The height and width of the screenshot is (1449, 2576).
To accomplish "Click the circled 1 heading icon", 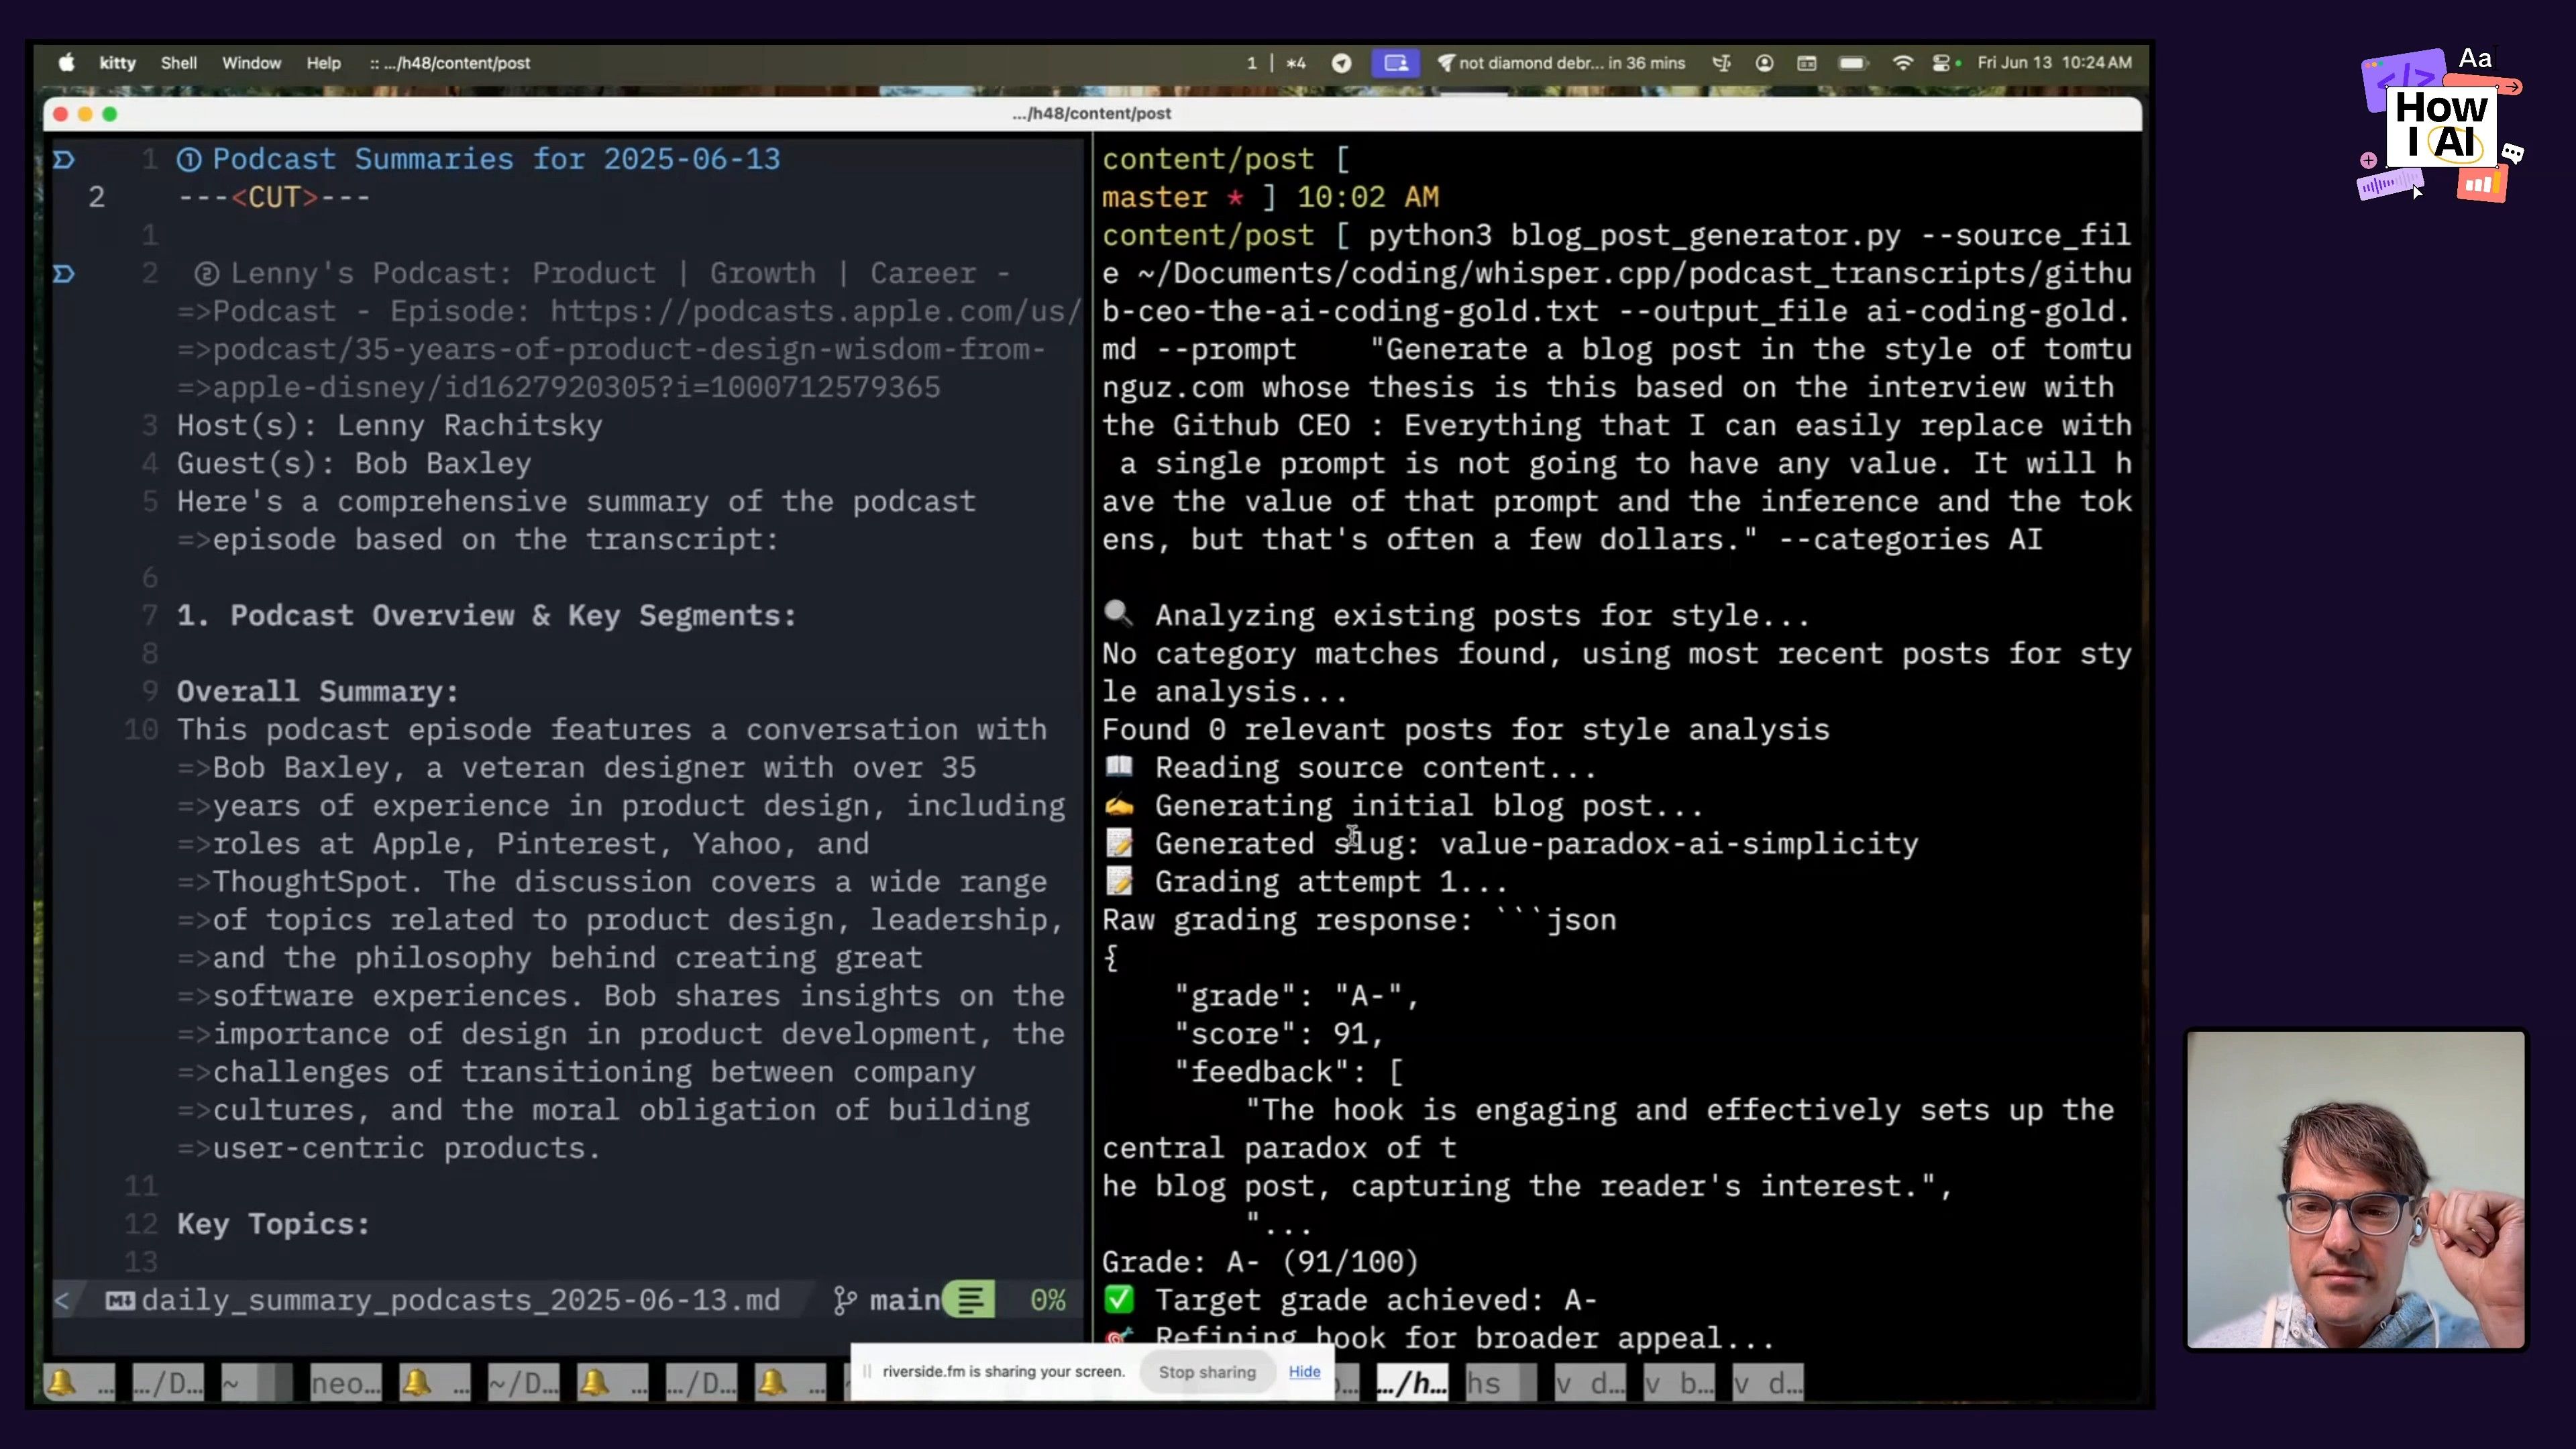I will point(189,160).
